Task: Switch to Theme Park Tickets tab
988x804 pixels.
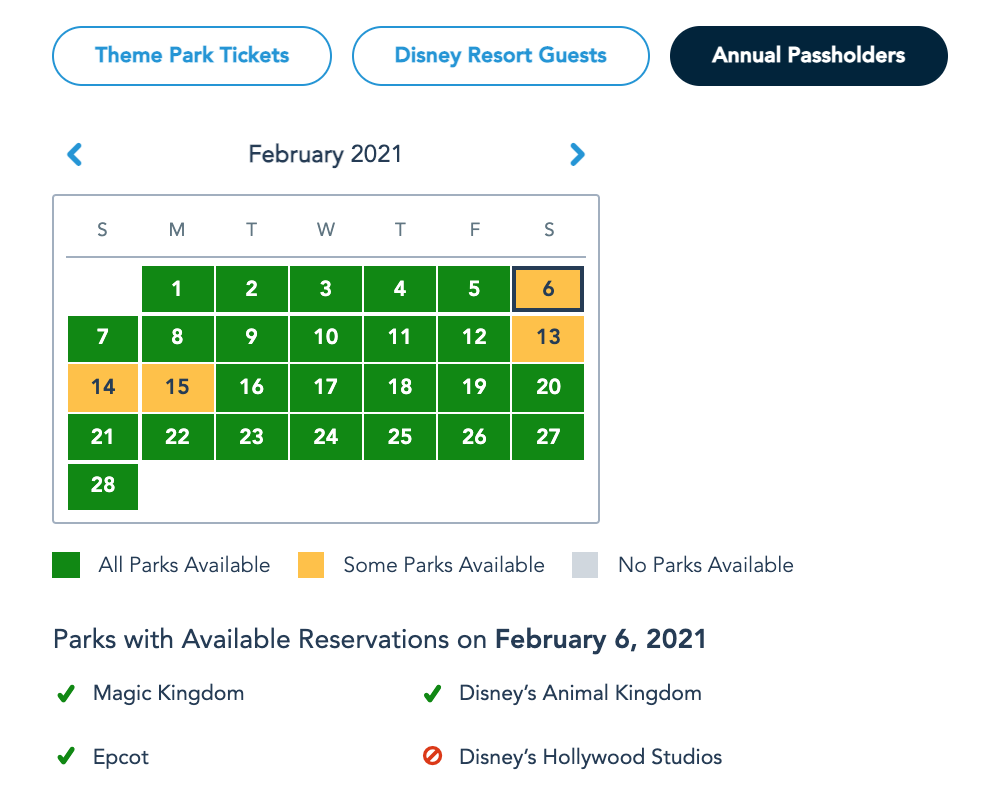Action: [x=191, y=55]
